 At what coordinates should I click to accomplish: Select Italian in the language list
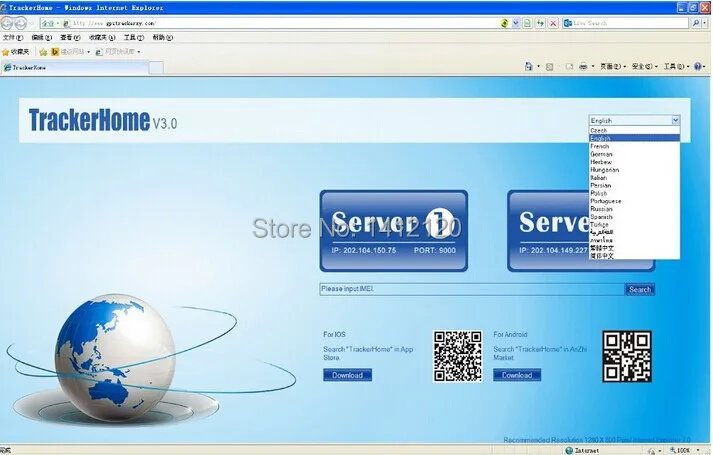coord(634,178)
